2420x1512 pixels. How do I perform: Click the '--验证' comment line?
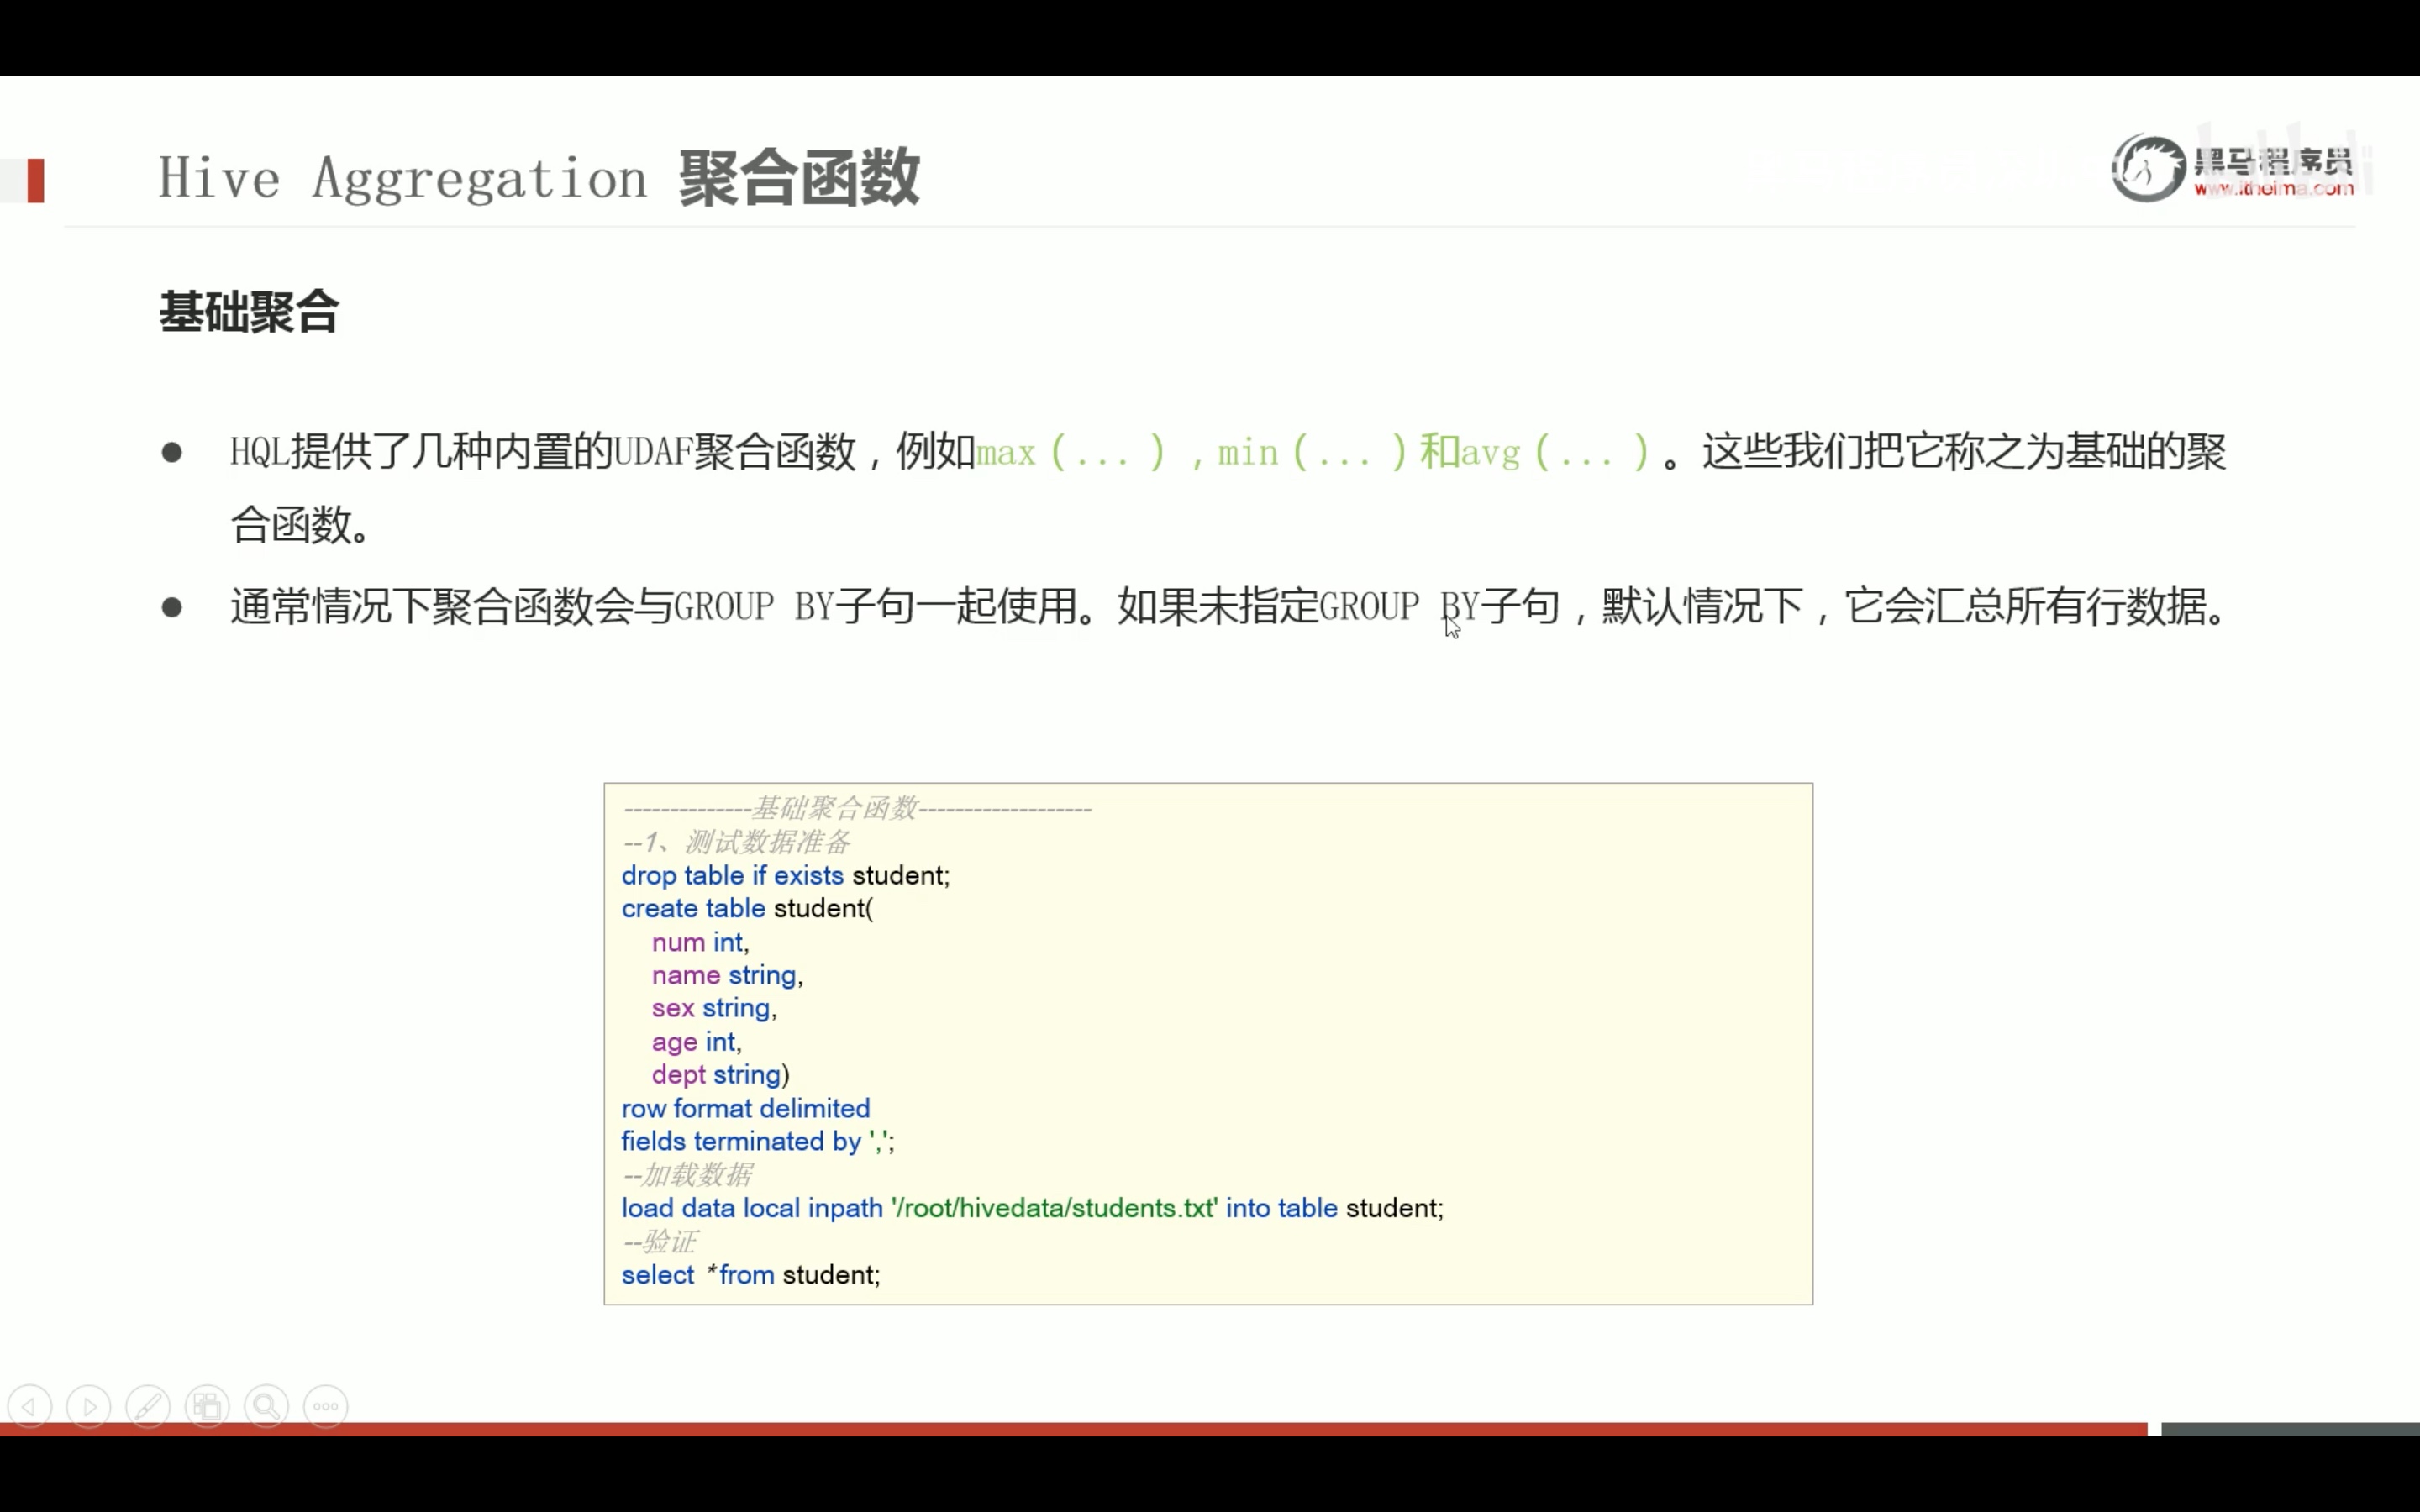coord(658,1242)
